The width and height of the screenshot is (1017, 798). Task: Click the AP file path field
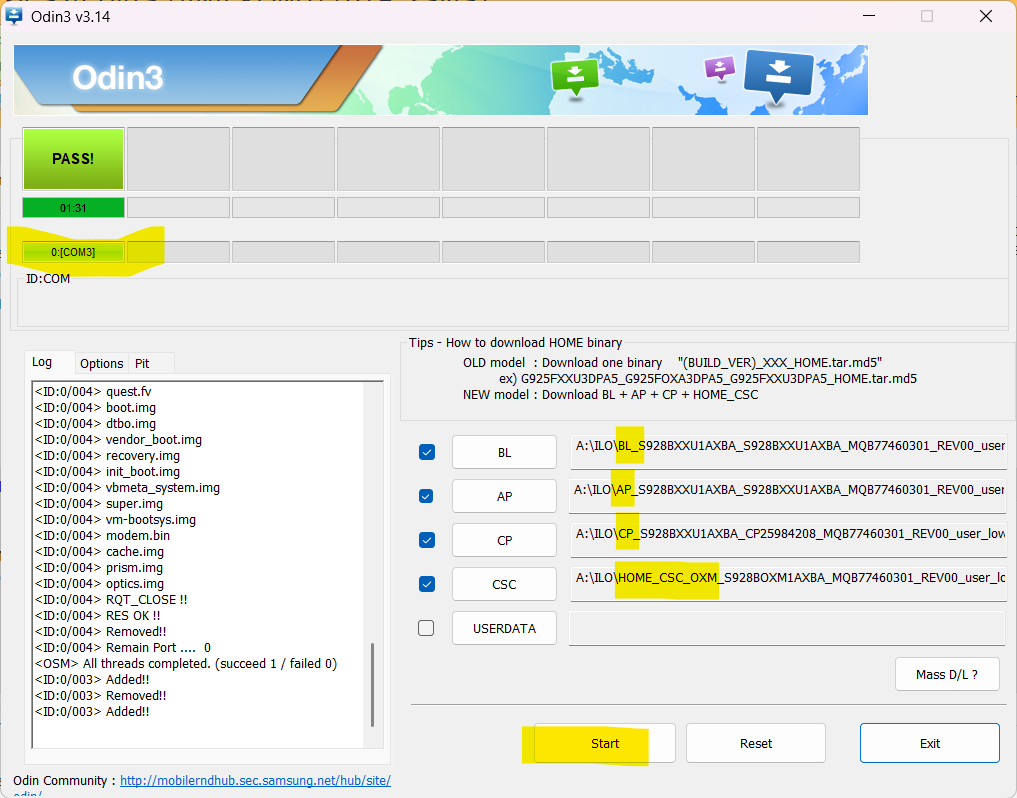tap(788, 496)
